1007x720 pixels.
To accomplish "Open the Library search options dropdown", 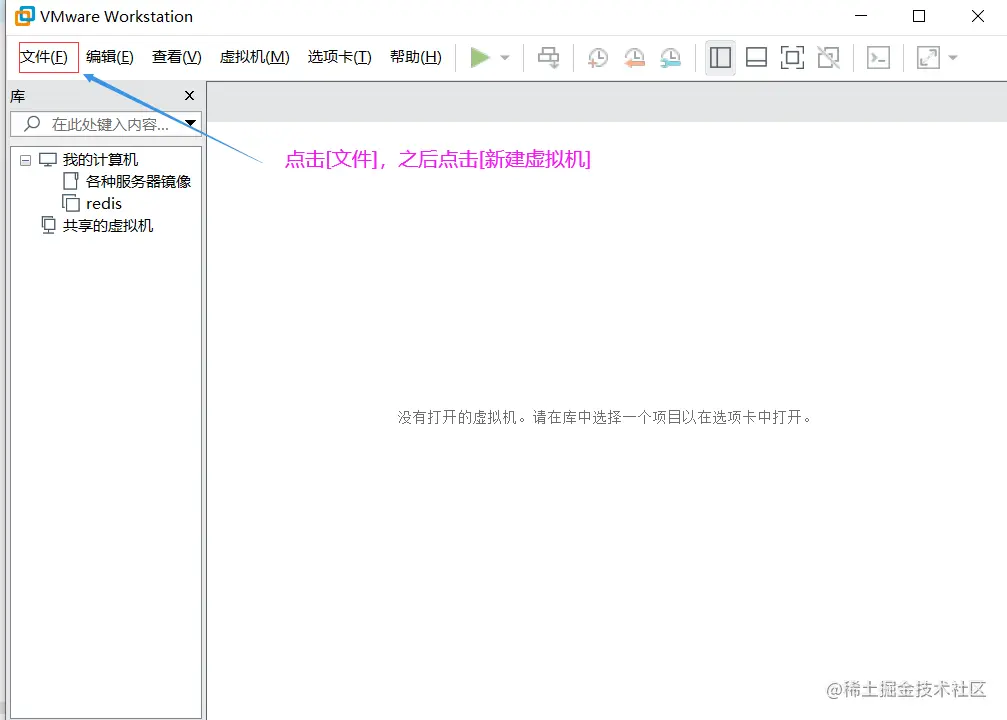I will click(190, 123).
